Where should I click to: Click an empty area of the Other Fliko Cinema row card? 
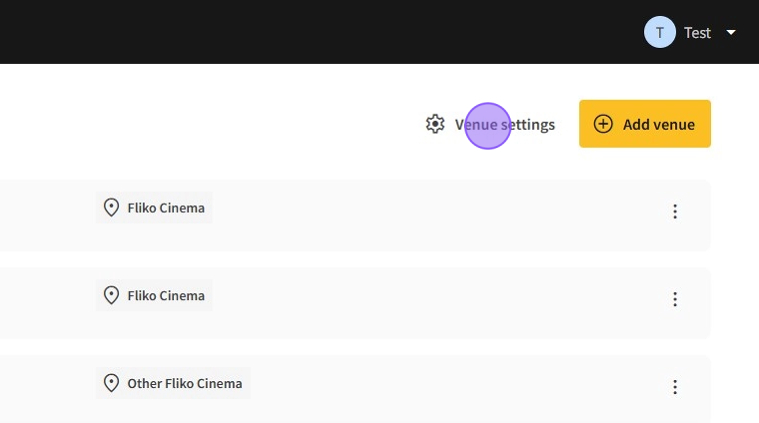pos(420,390)
